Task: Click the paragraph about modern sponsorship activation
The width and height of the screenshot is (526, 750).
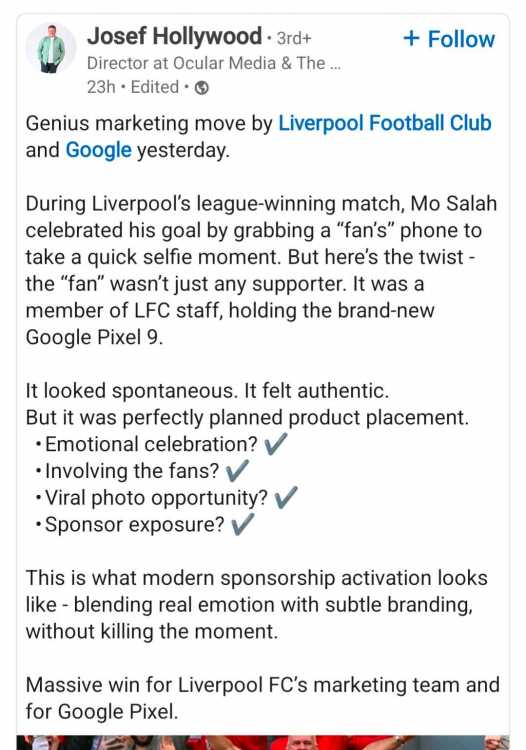Action: click(257, 605)
